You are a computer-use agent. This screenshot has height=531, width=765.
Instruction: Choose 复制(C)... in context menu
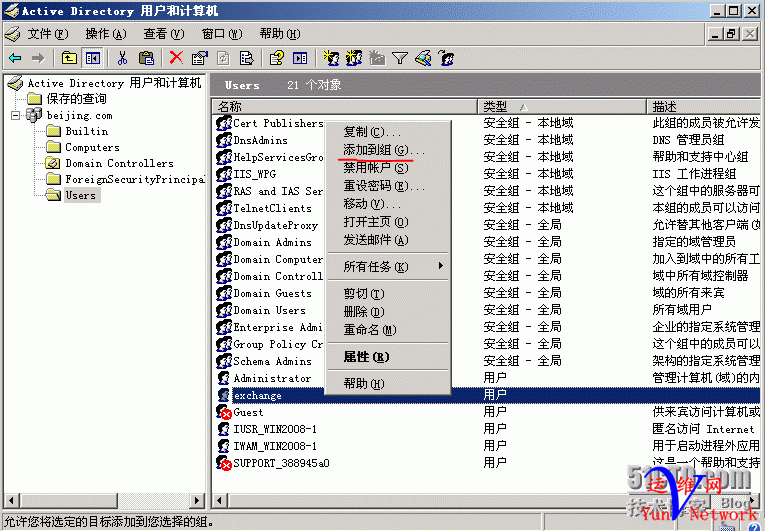pyautogui.click(x=388, y=132)
